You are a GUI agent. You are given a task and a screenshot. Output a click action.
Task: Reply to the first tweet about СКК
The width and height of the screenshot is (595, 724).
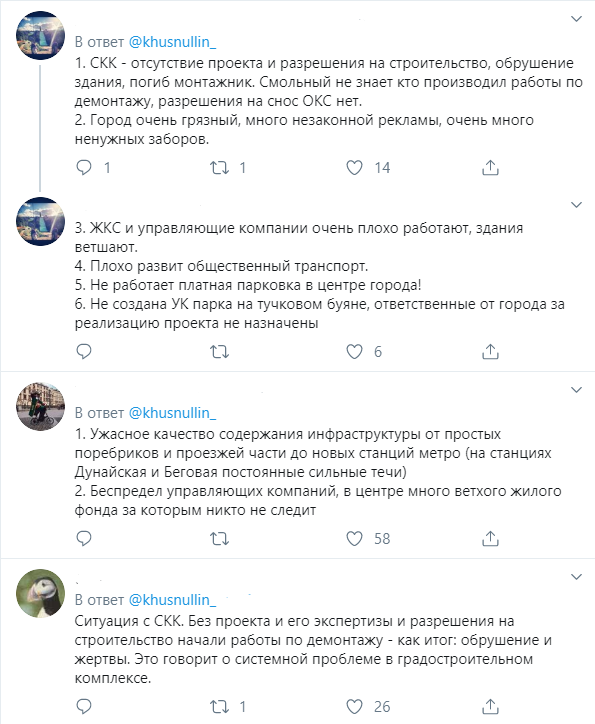coord(84,168)
